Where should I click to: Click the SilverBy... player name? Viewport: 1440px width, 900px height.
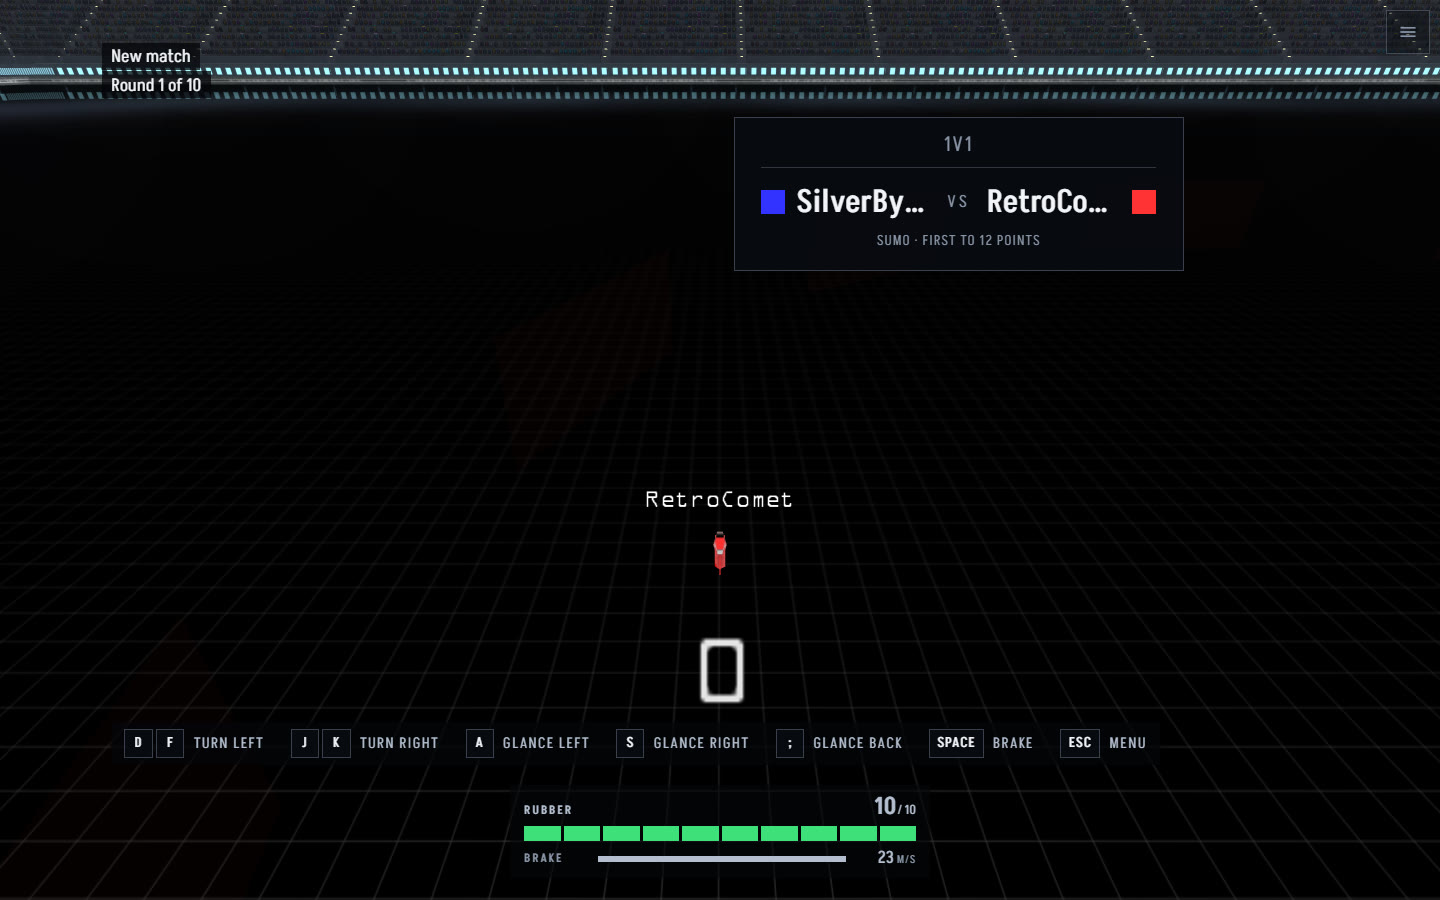click(x=860, y=202)
